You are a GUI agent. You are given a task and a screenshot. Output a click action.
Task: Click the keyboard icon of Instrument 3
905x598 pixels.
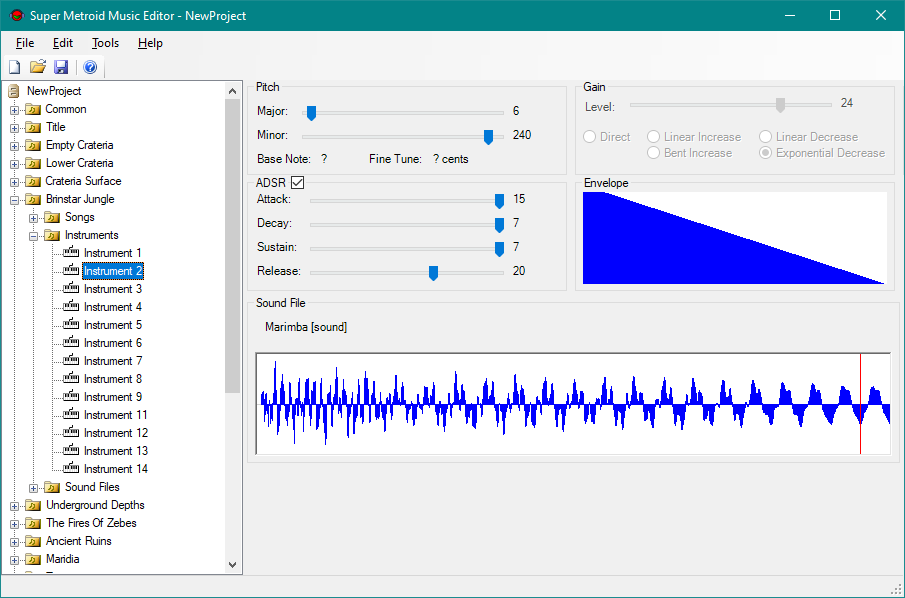coord(71,288)
